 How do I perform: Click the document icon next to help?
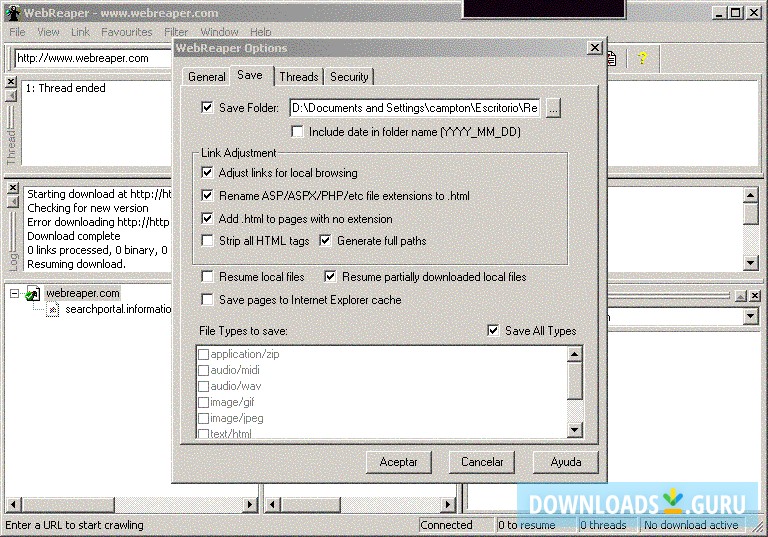612,59
